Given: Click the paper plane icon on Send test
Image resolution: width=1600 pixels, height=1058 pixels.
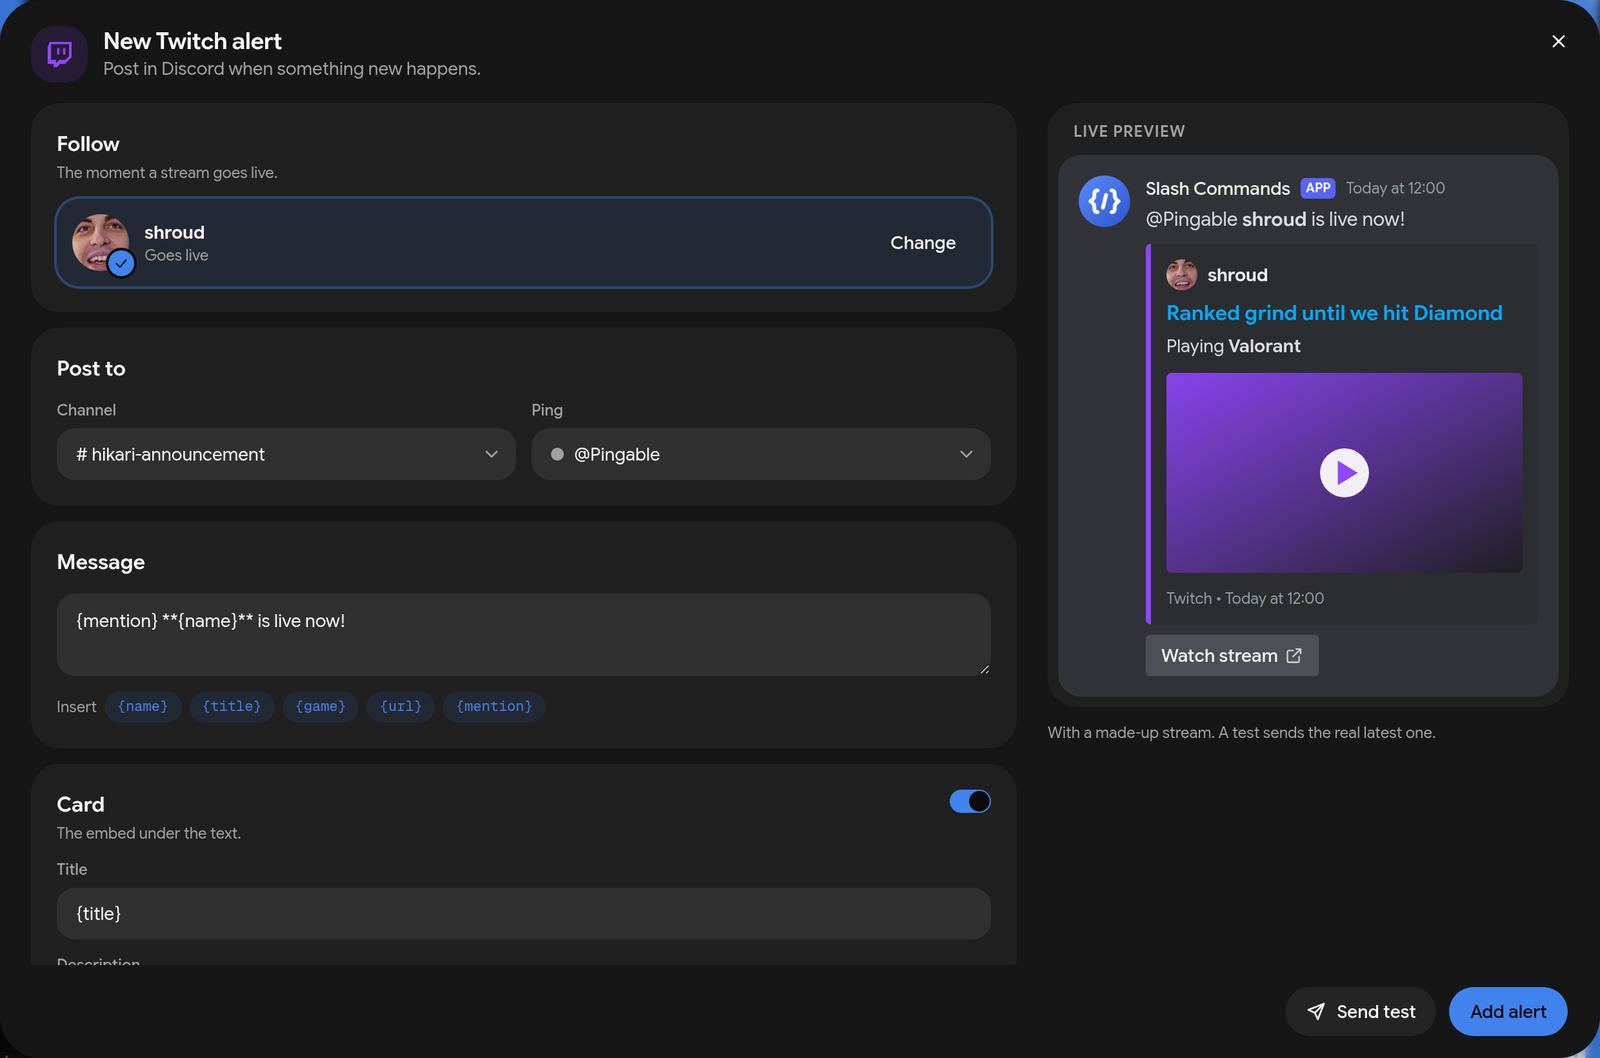Looking at the screenshot, I should tap(1316, 1012).
